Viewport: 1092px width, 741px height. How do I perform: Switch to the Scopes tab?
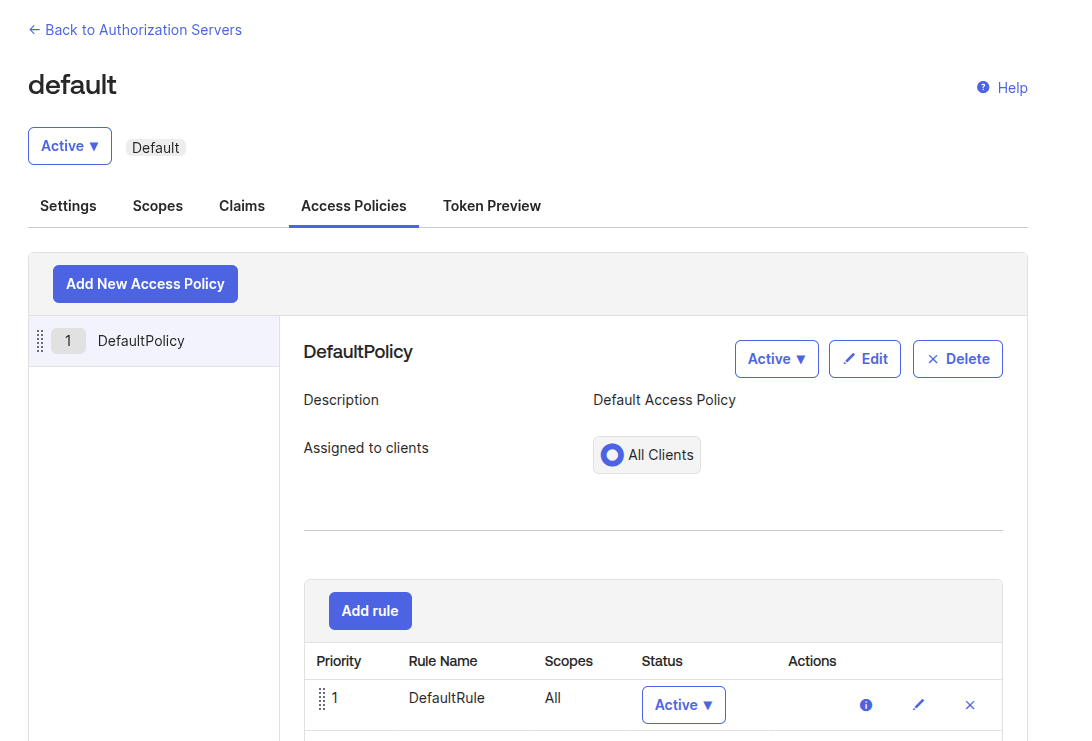point(158,206)
